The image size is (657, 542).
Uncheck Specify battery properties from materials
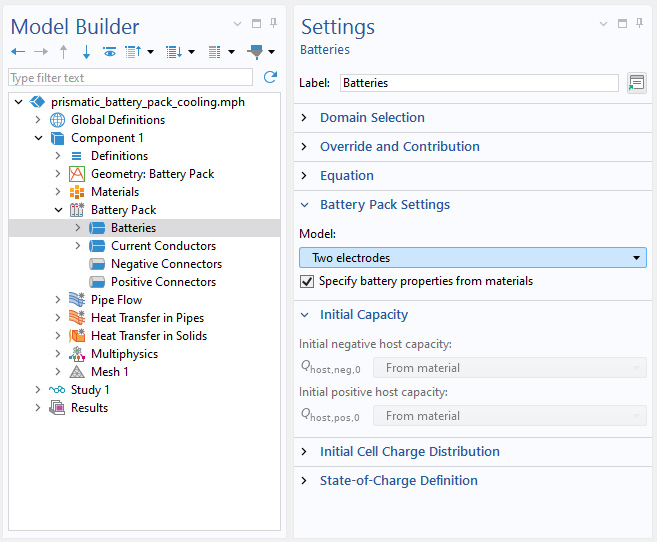point(307,282)
